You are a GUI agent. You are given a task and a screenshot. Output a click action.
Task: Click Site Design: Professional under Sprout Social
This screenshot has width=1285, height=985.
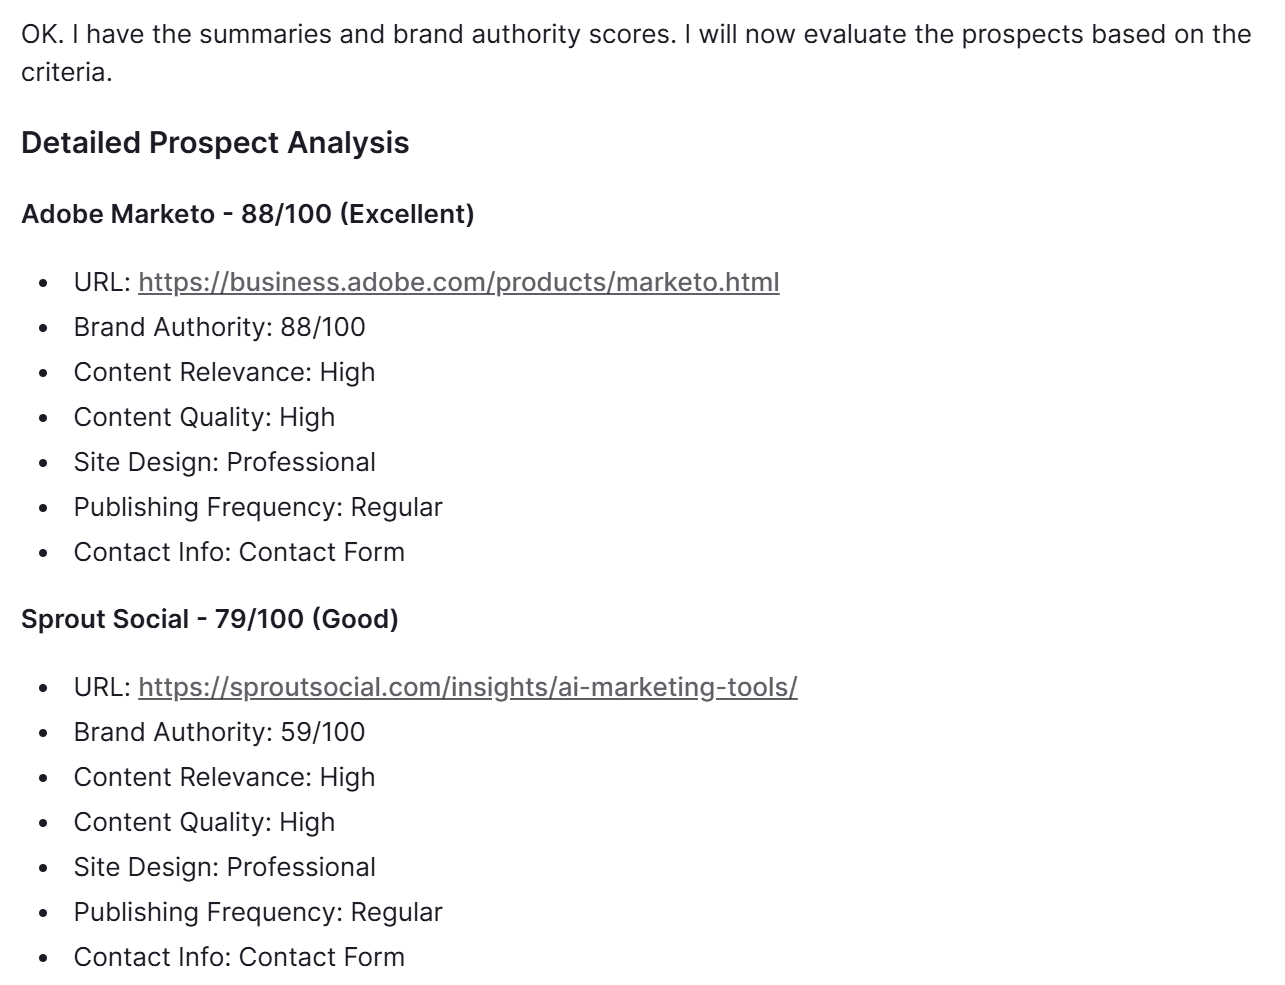[x=224, y=867]
